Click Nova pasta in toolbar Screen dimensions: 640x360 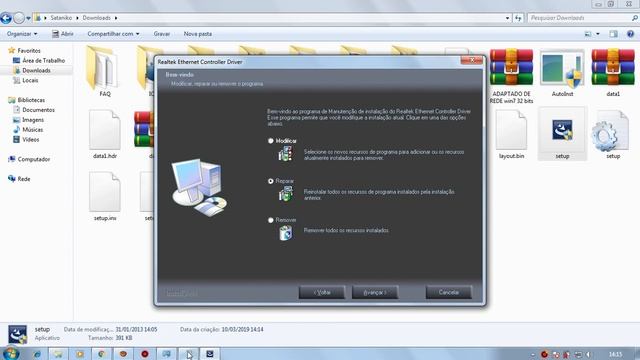(x=198, y=34)
